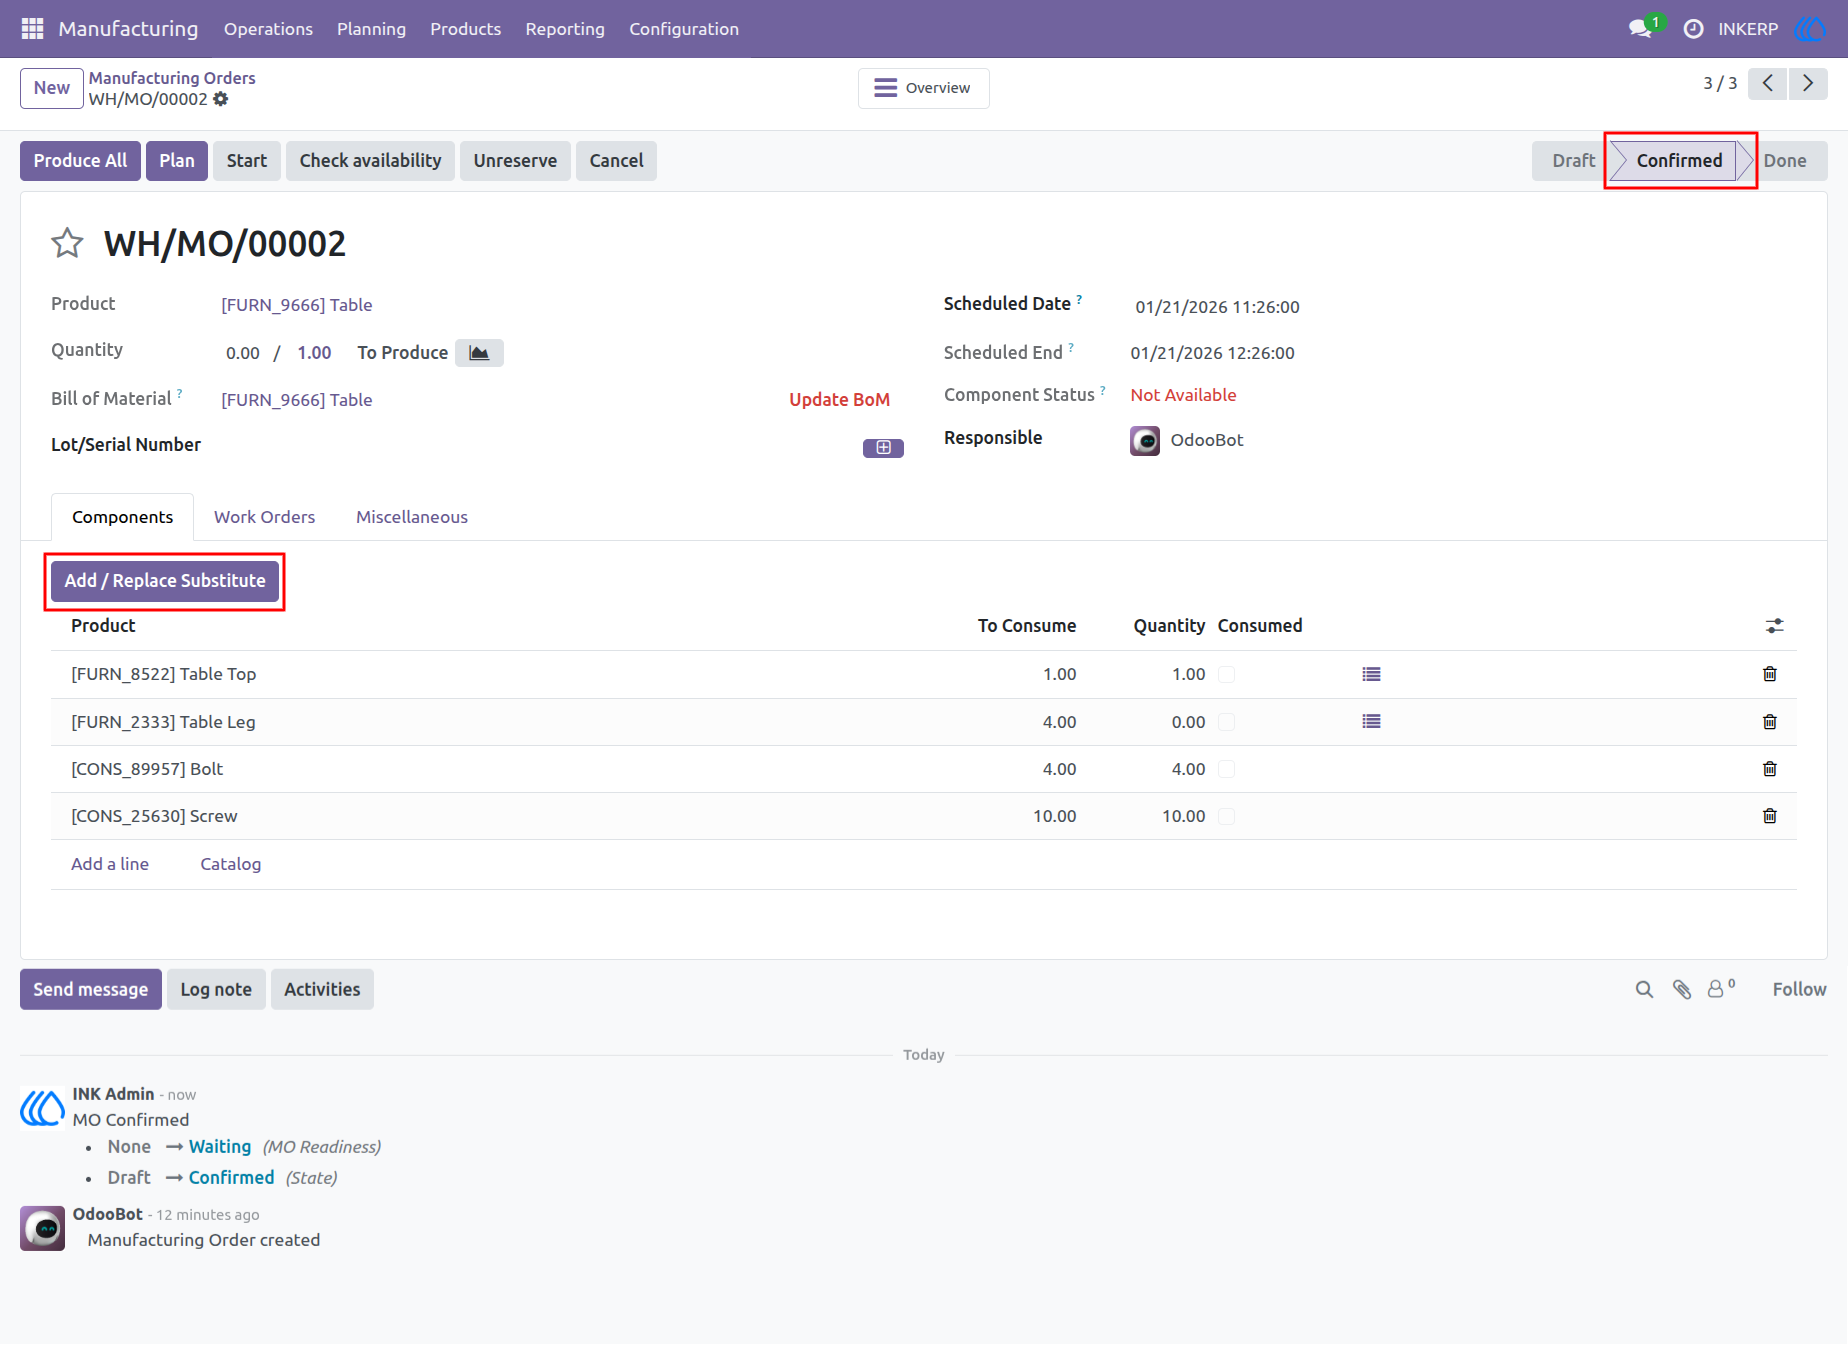Image resolution: width=1848 pixels, height=1346 pixels.
Task: Delete the Table Leg component row
Action: coord(1769,722)
